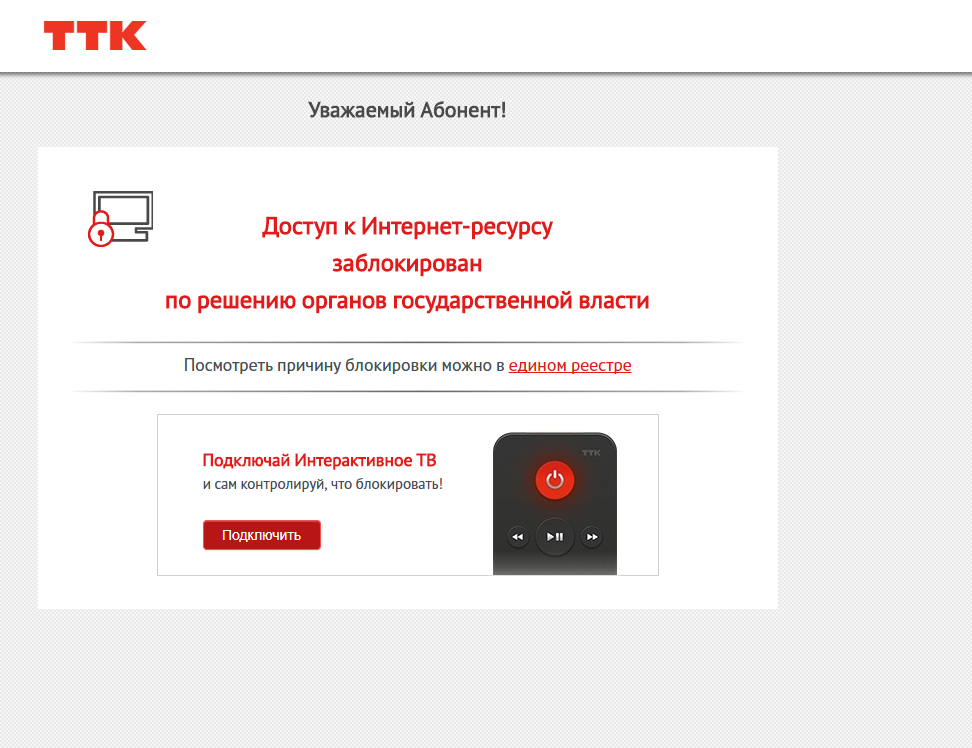Click small TTK logo on remote
This screenshot has height=748, width=972.
click(x=591, y=453)
